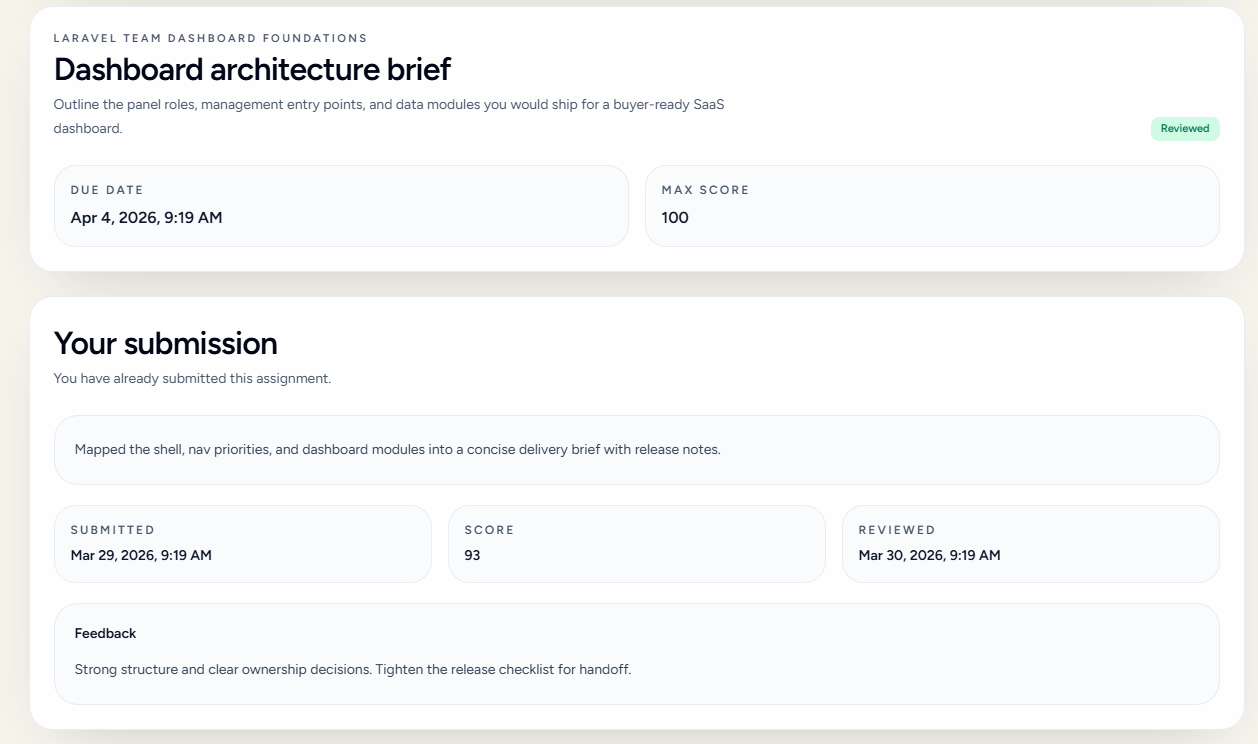Select the score value 93
Viewport: 1258px width, 744px height.
(472, 556)
